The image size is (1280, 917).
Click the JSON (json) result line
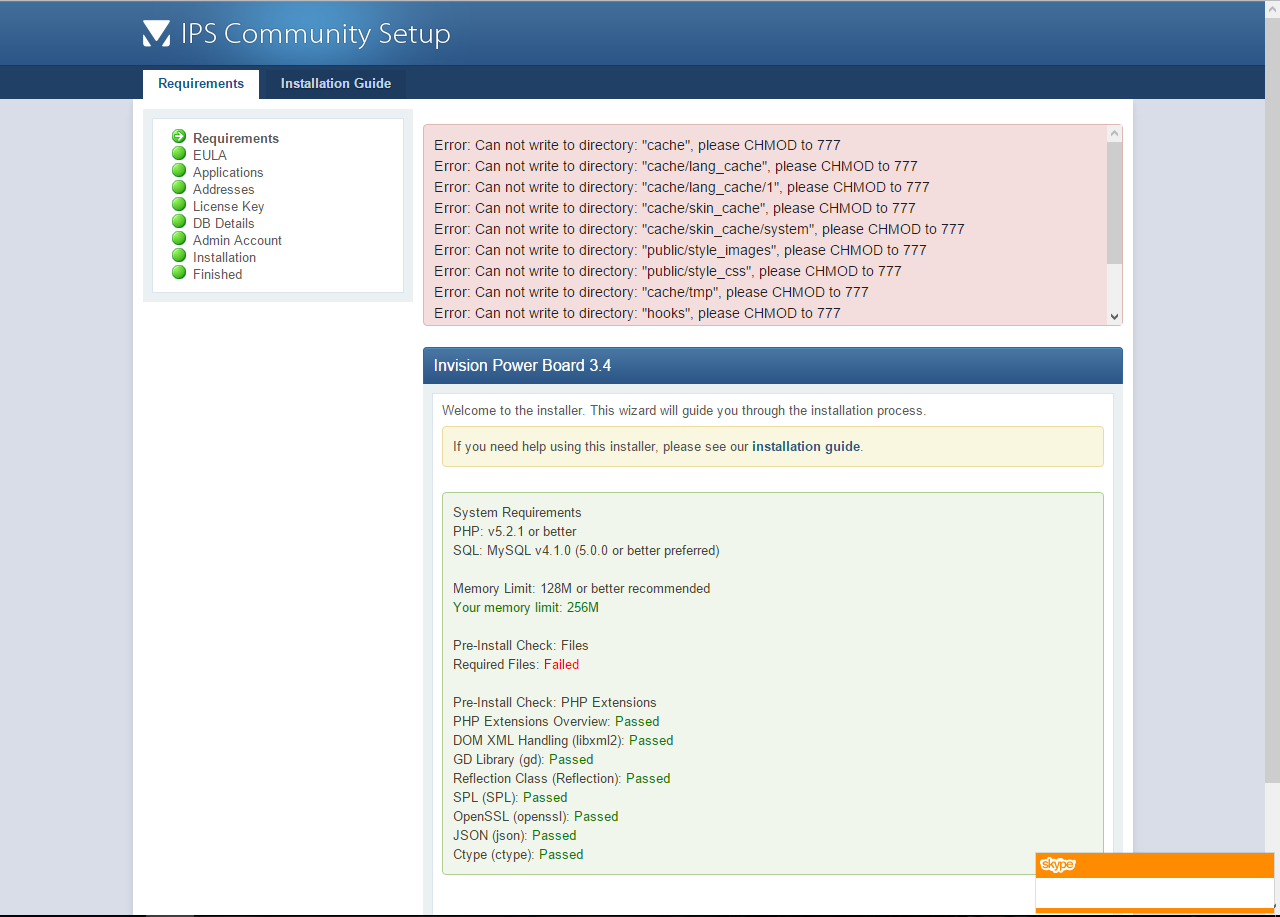click(515, 835)
